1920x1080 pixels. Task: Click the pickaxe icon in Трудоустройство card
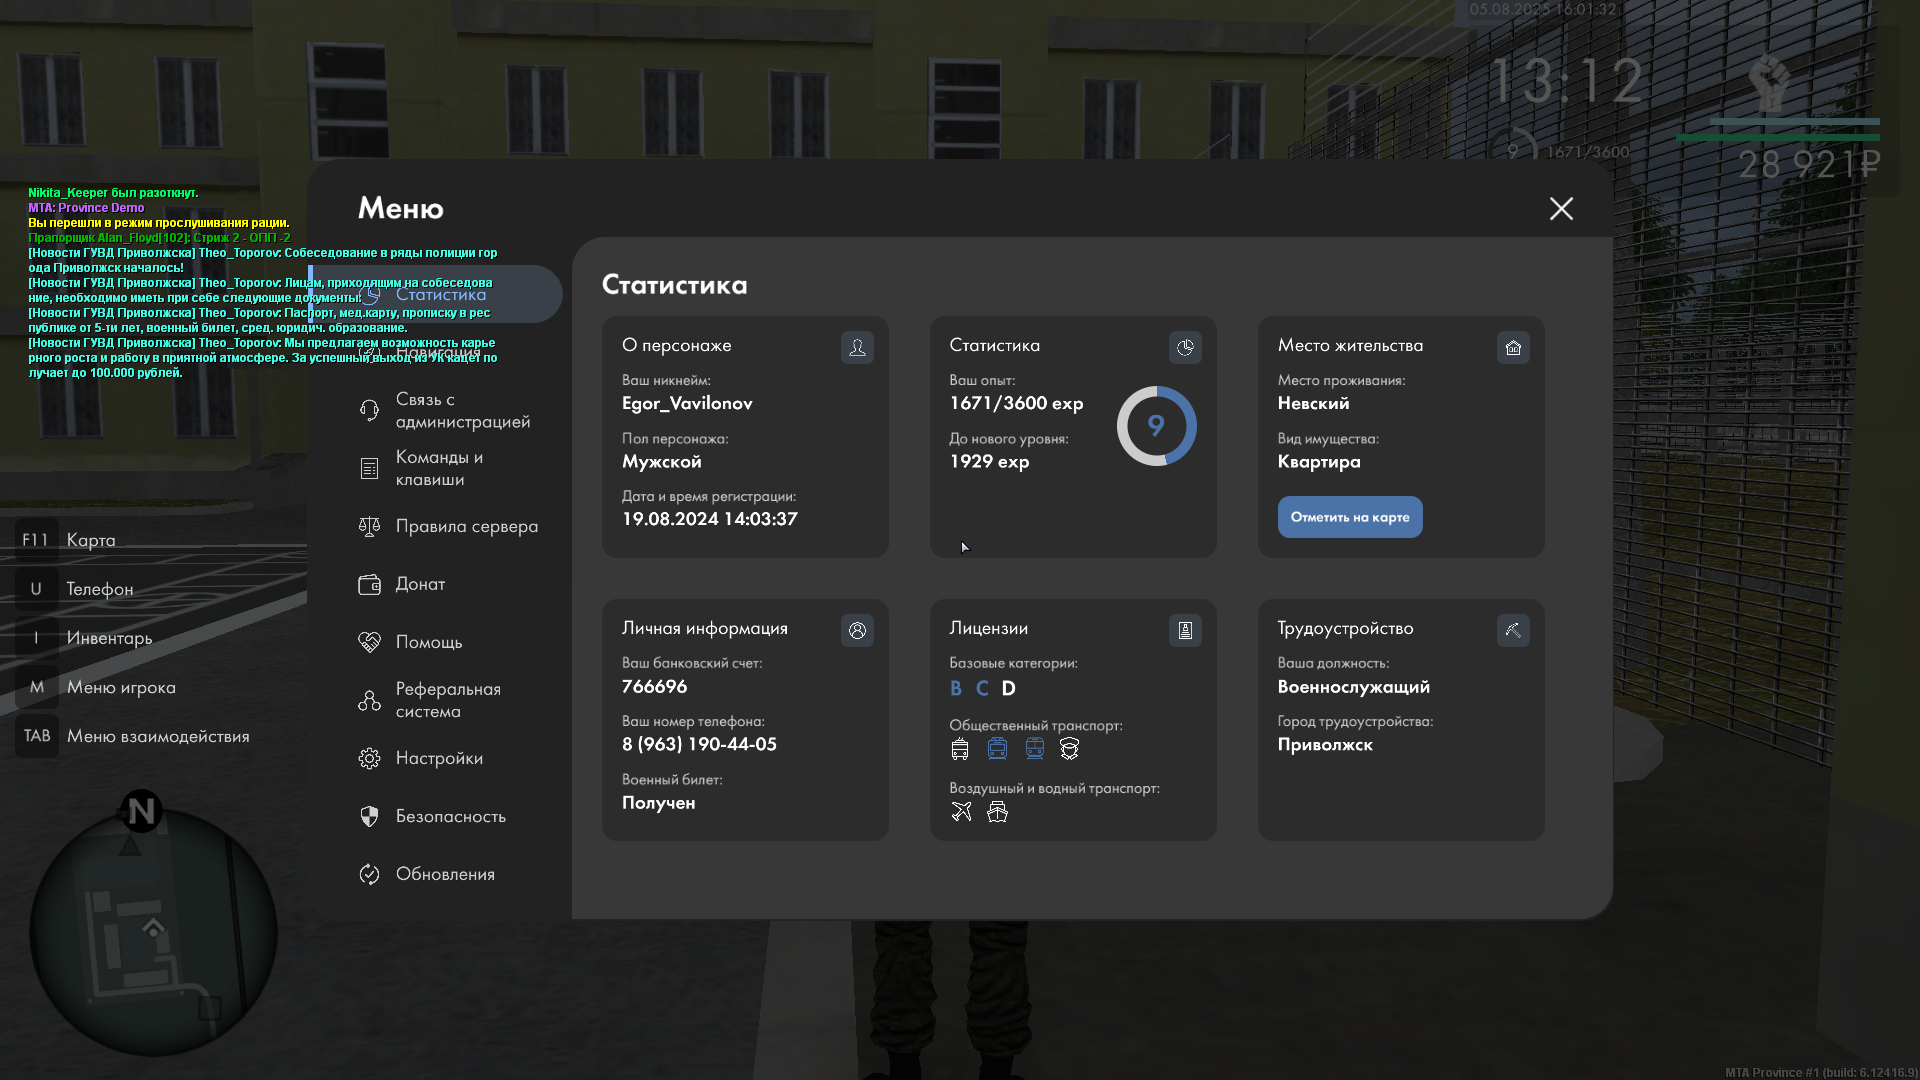[1513, 630]
